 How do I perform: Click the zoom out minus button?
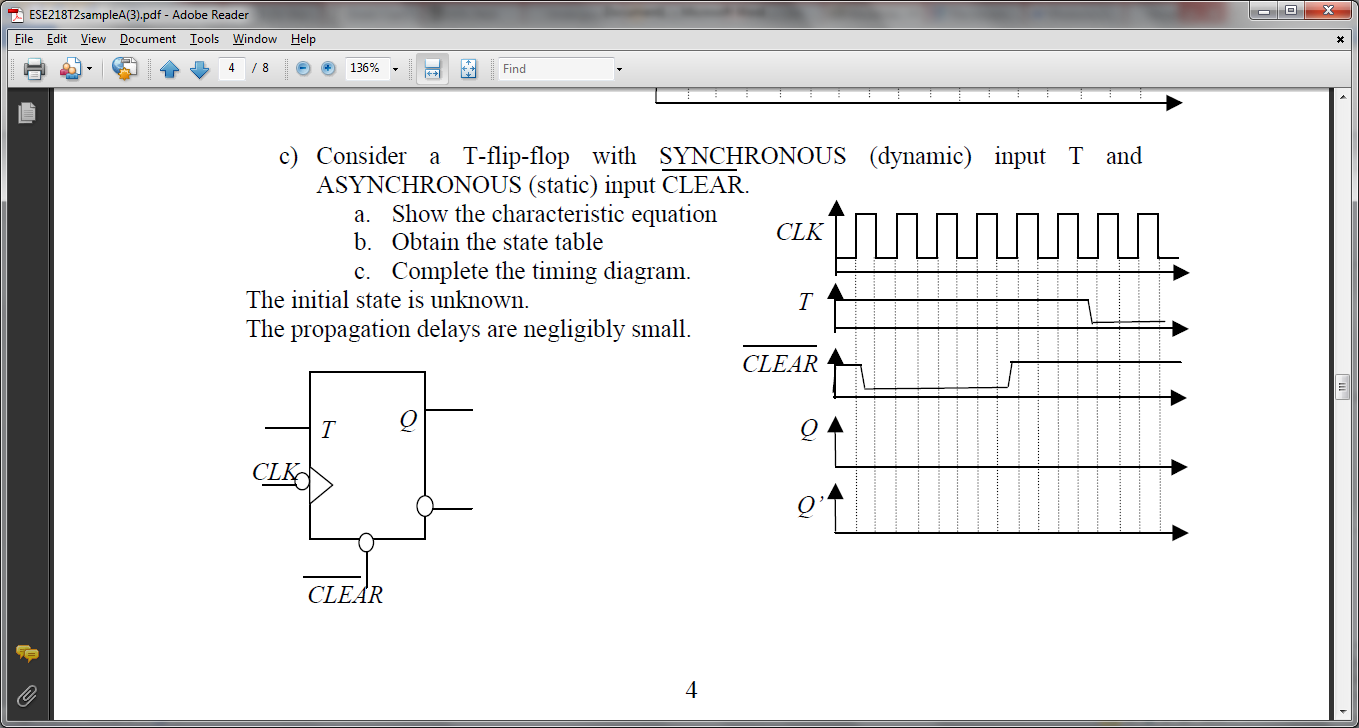tap(302, 68)
